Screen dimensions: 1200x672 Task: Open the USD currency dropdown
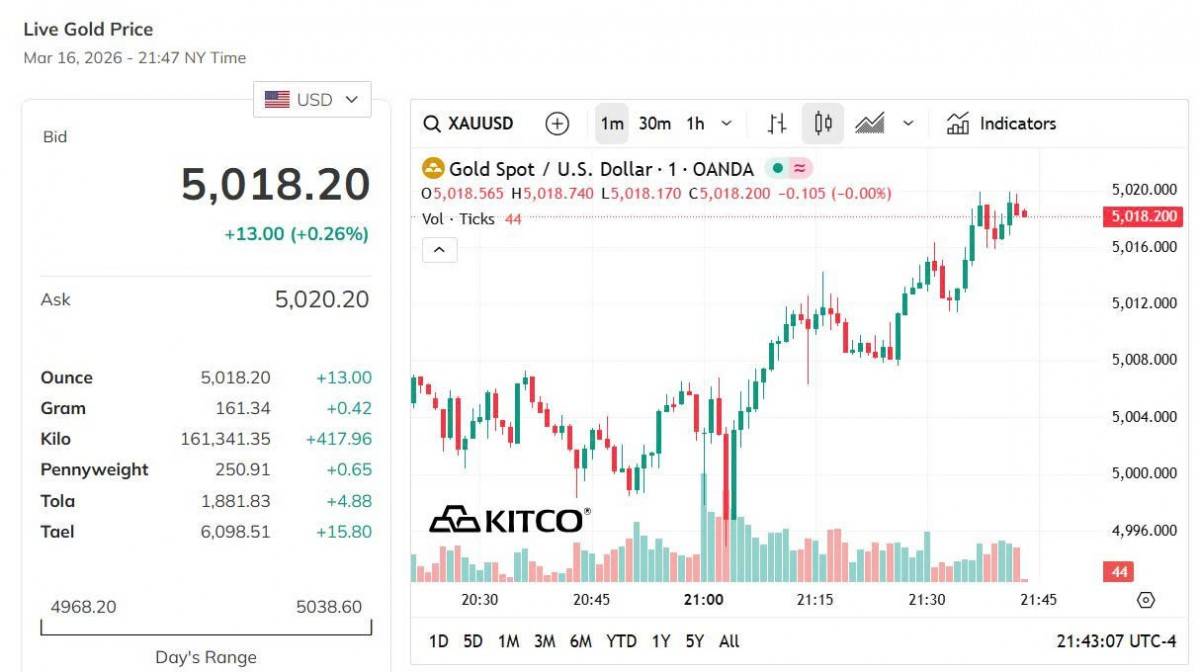[x=312, y=100]
